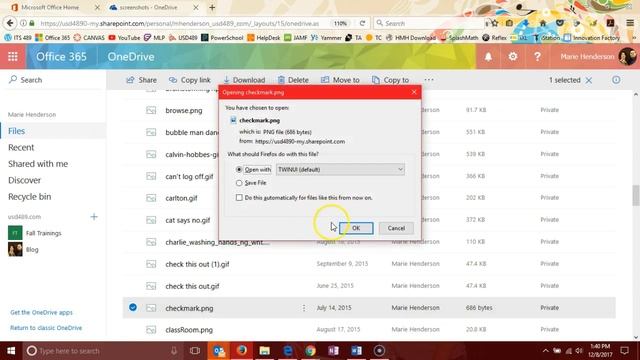640x360 pixels.
Task: Select the Open with radio button
Action: tap(239, 169)
